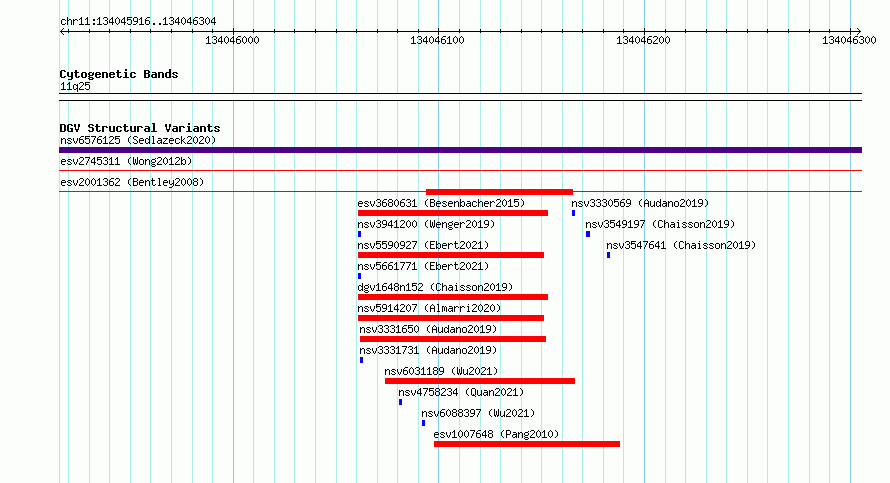Image resolution: width=890 pixels, height=483 pixels.
Task: Open the esv2745311 (Wong2012b) variant label
Action: [126, 161]
